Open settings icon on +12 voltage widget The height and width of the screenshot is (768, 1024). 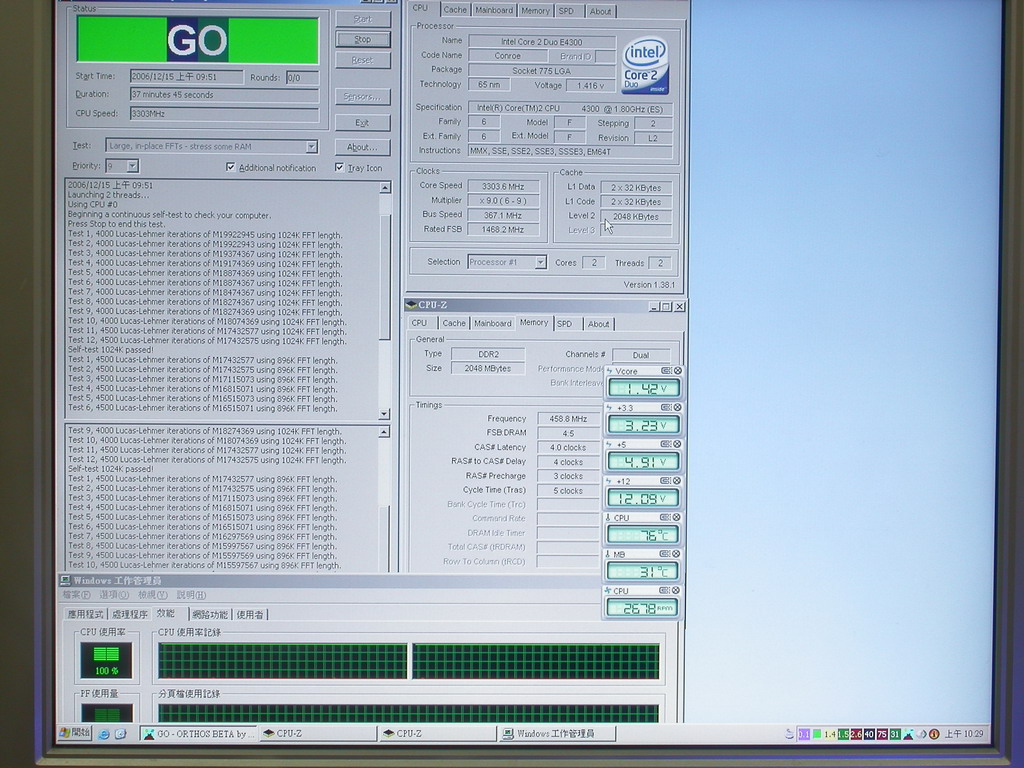click(666, 481)
